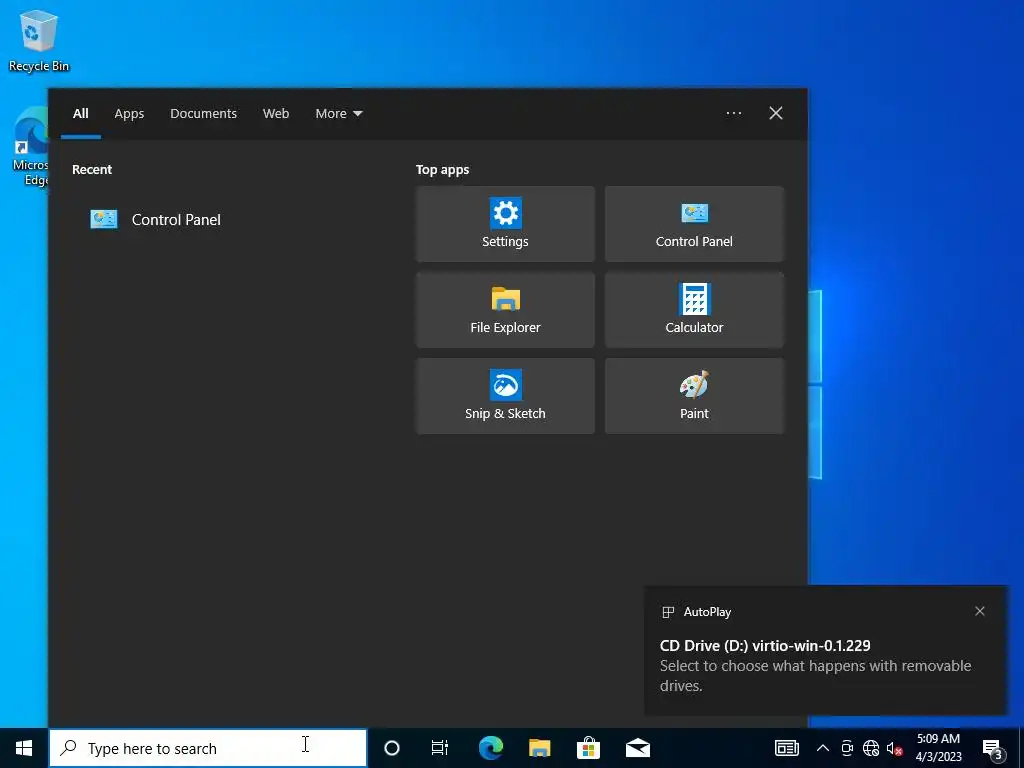
Task: Open Cortana from the taskbar
Action: pyautogui.click(x=391, y=748)
